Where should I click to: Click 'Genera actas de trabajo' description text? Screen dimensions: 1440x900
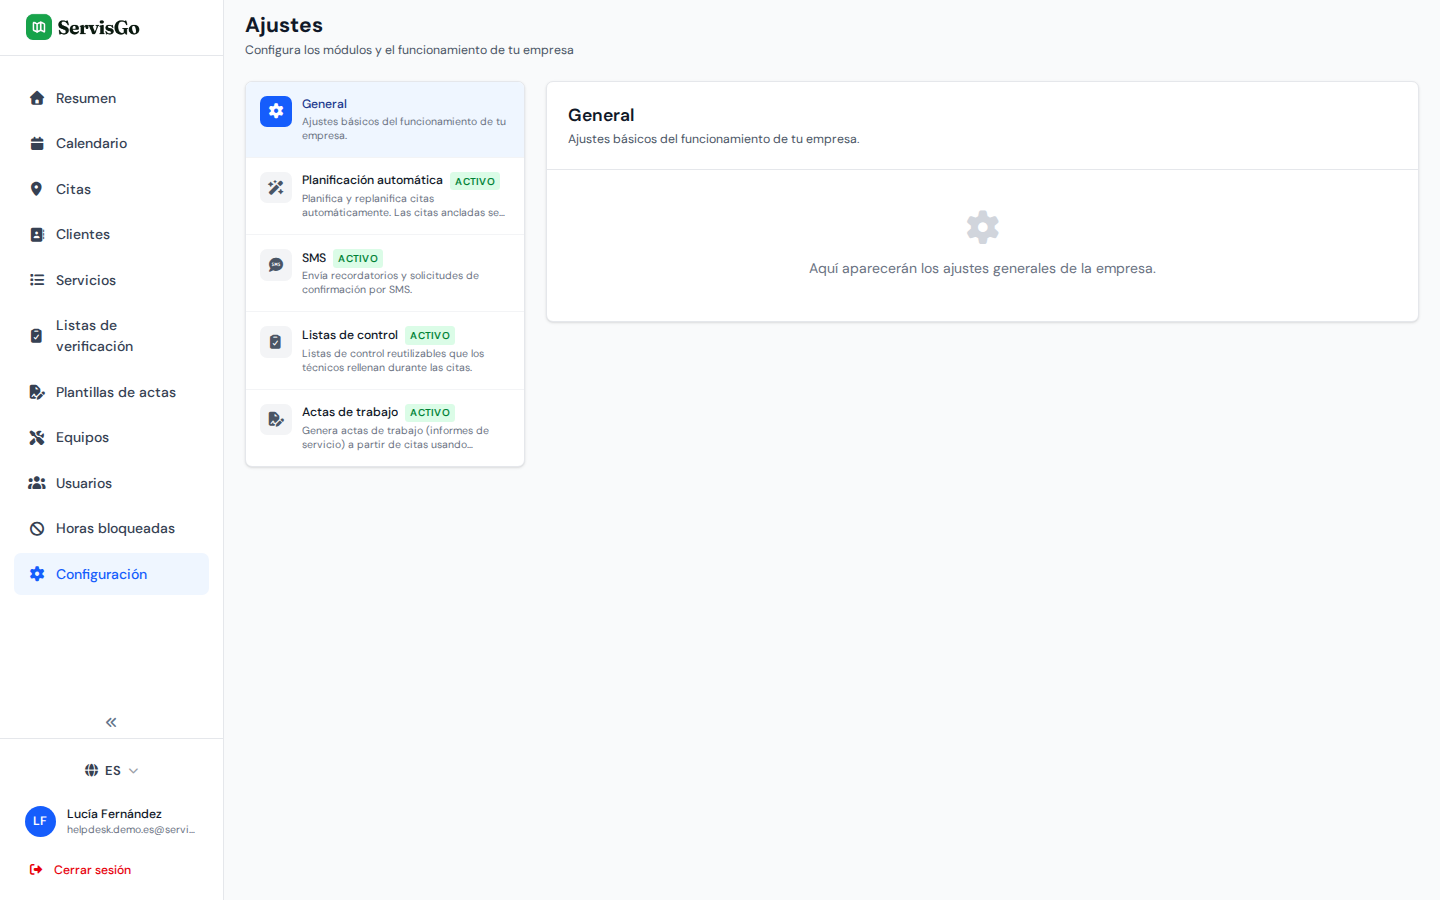[395, 437]
